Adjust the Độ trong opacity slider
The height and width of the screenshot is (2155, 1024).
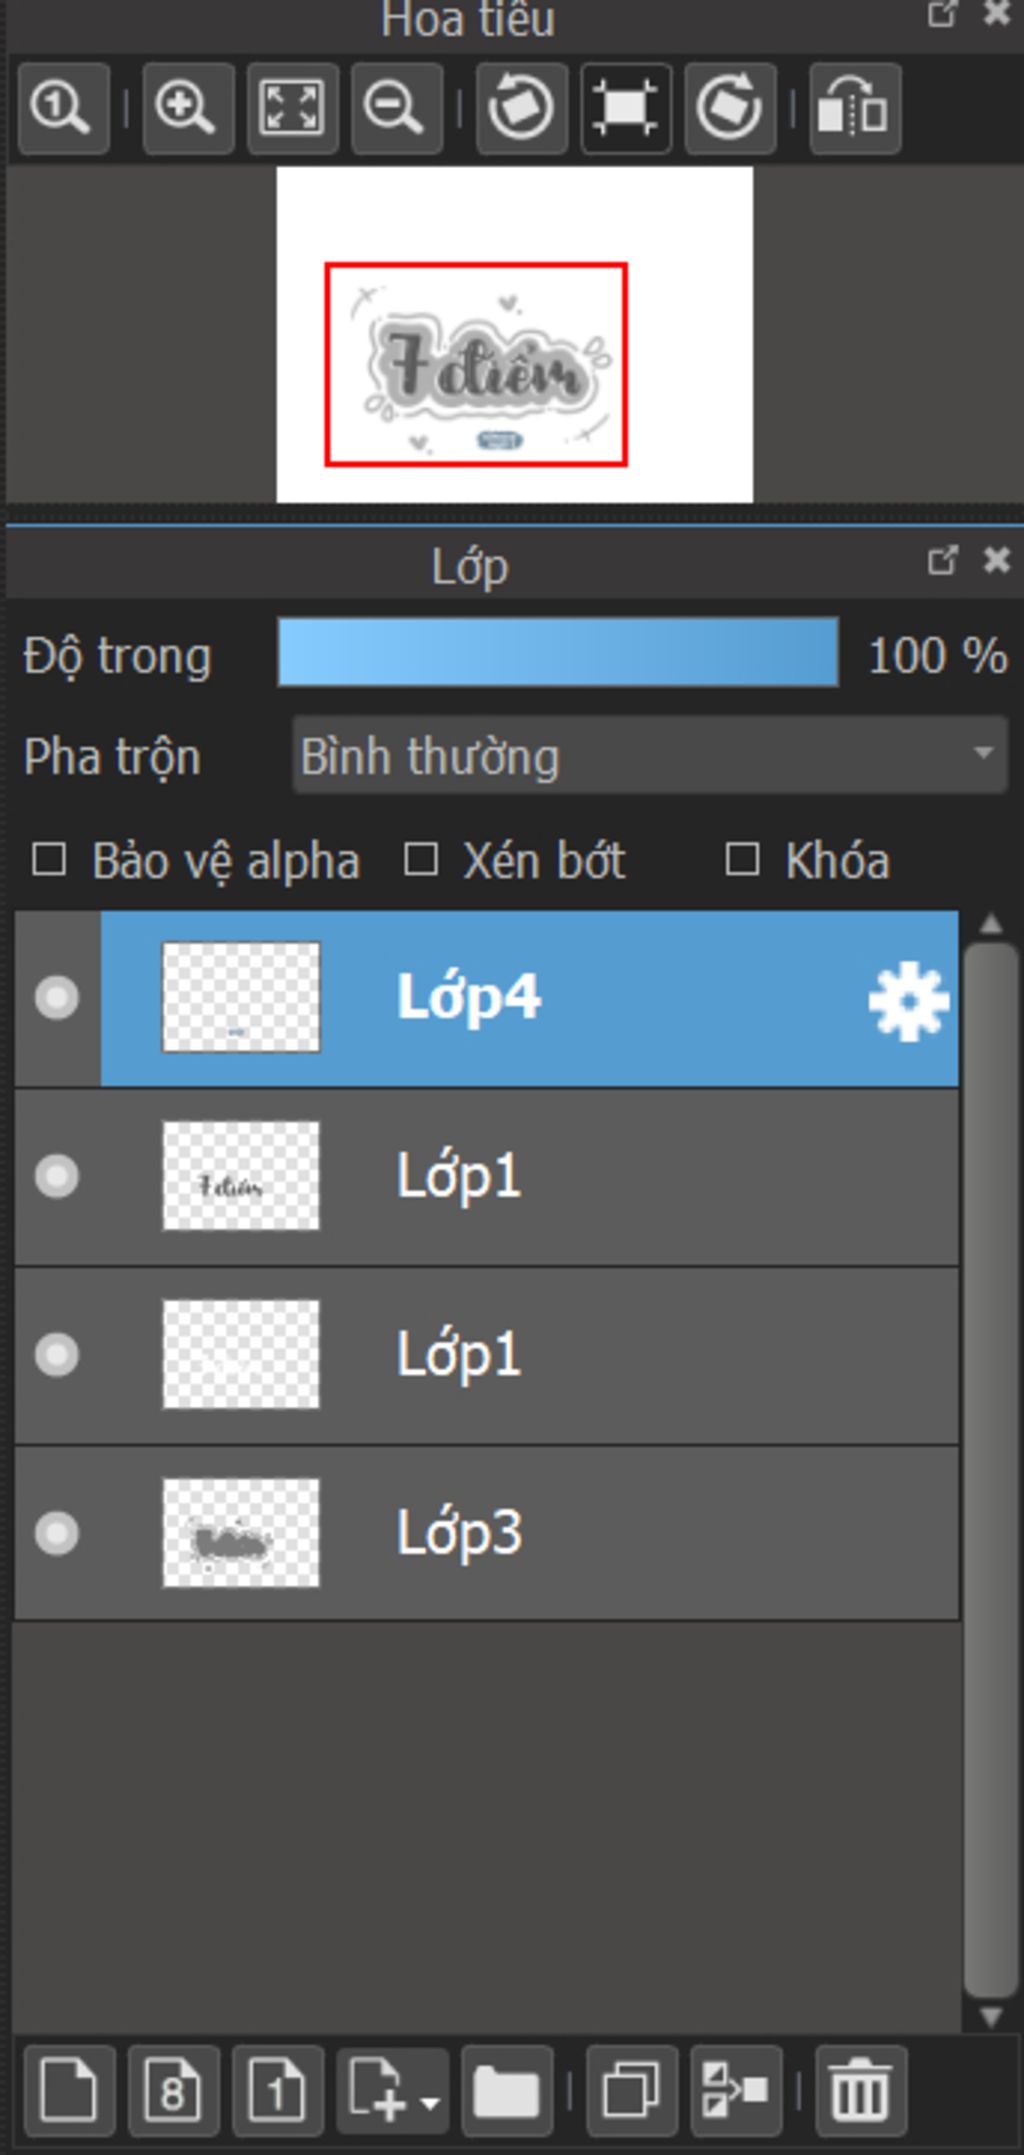(x=557, y=653)
